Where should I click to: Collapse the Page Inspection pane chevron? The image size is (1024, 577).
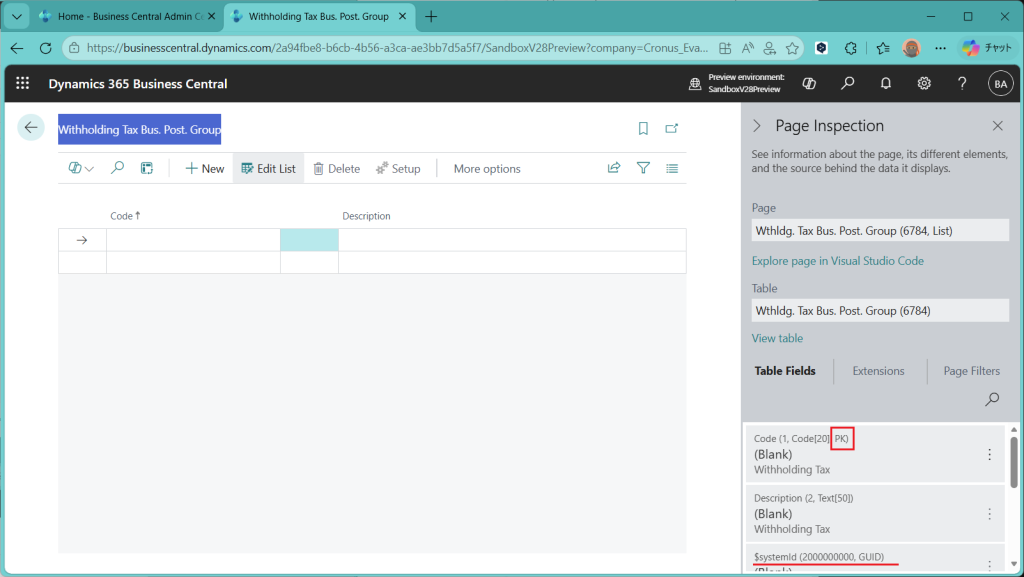pyautogui.click(x=757, y=126)
